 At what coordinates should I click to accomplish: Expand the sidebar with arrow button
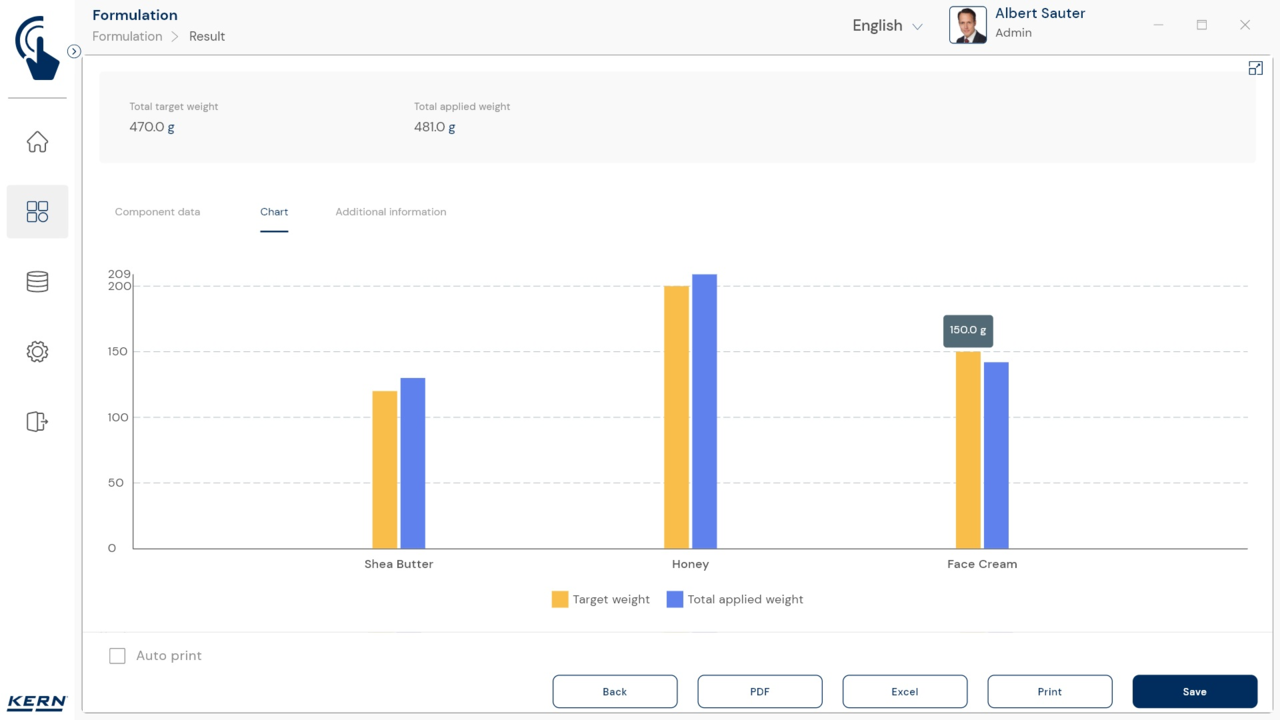coord(74,51)
